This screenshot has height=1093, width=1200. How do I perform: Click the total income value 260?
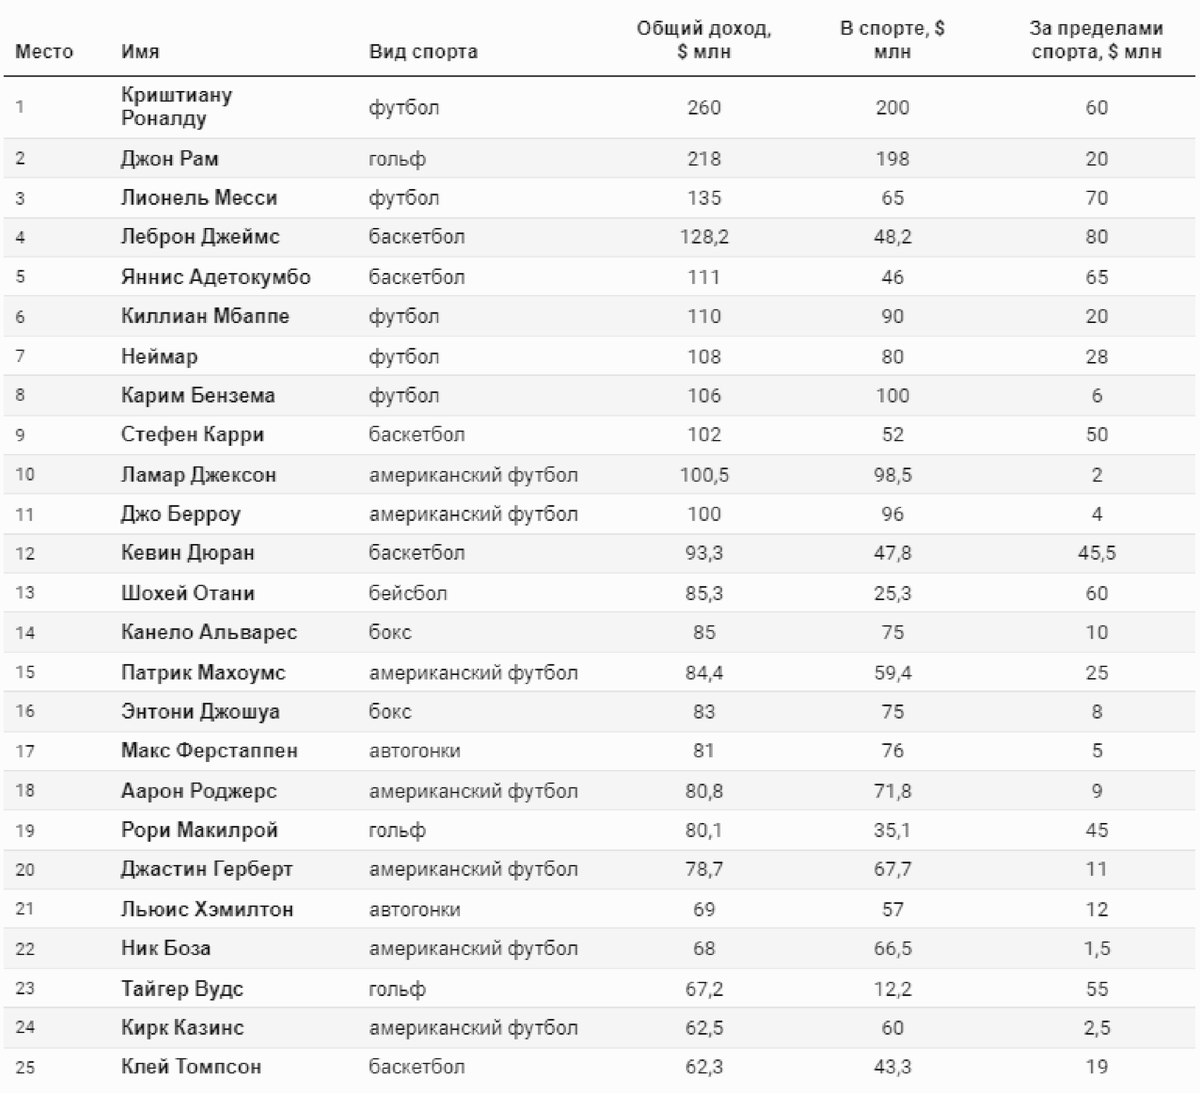pyautogui.click(x=704, y=107)
